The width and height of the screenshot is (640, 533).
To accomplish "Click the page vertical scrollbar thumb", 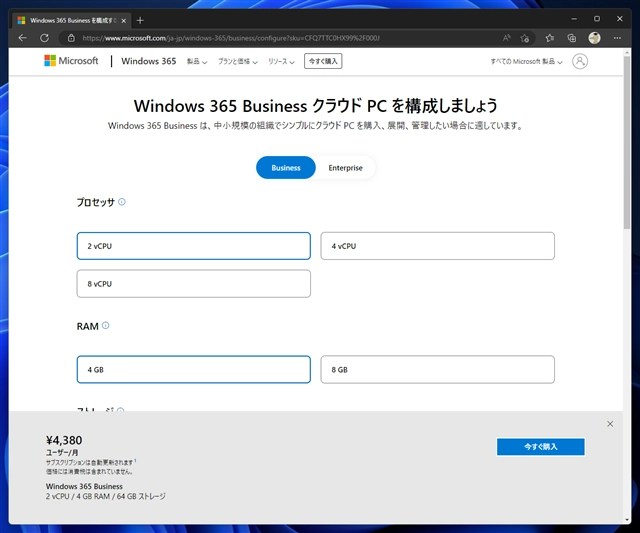I will (x=627, y=143).
